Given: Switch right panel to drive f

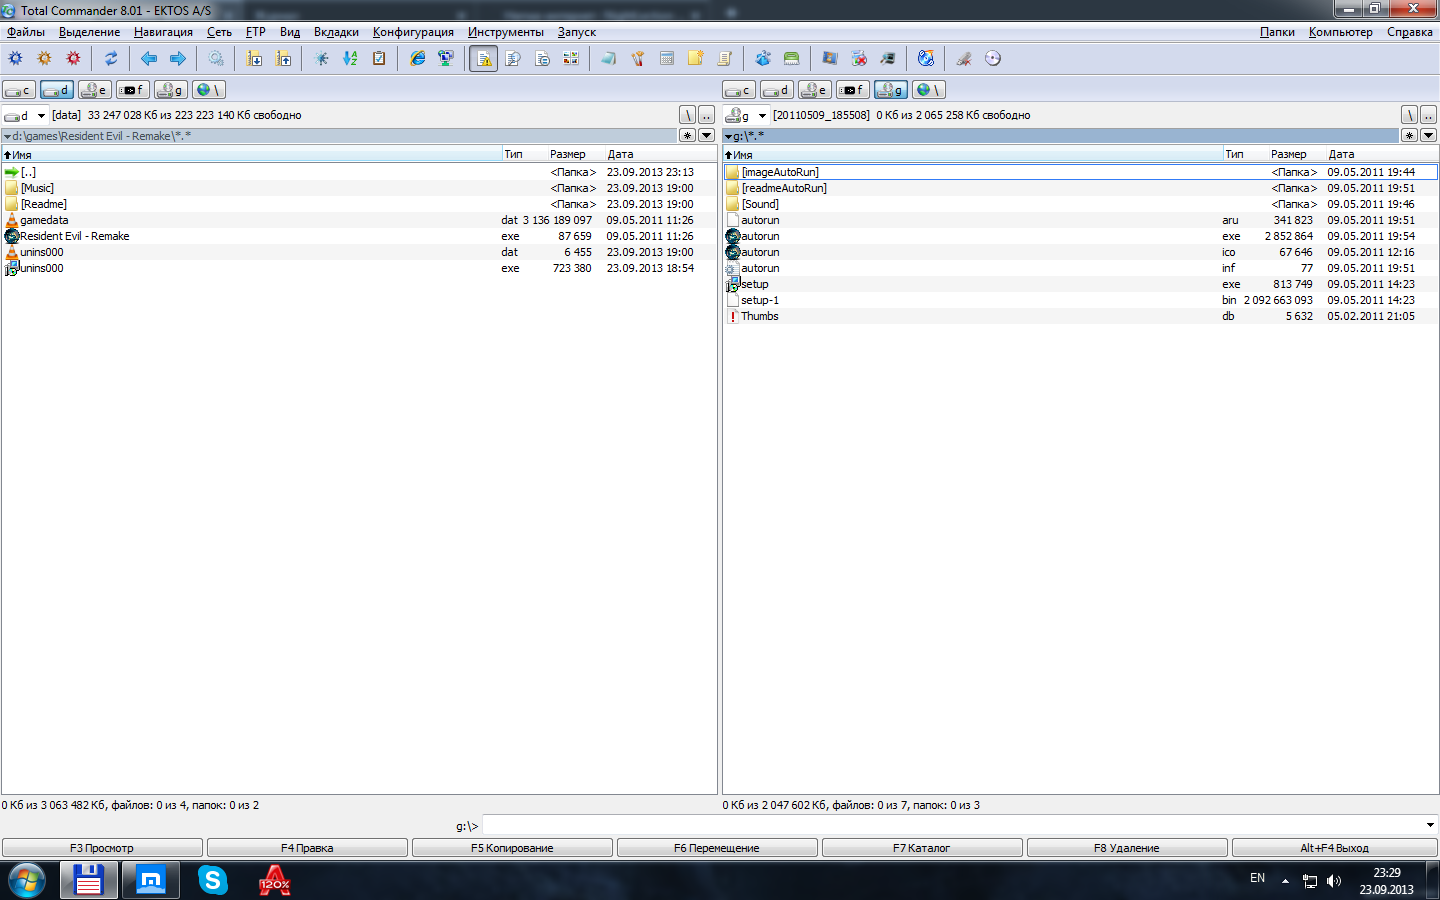Looking at the screenshot, I should [853, 90].
